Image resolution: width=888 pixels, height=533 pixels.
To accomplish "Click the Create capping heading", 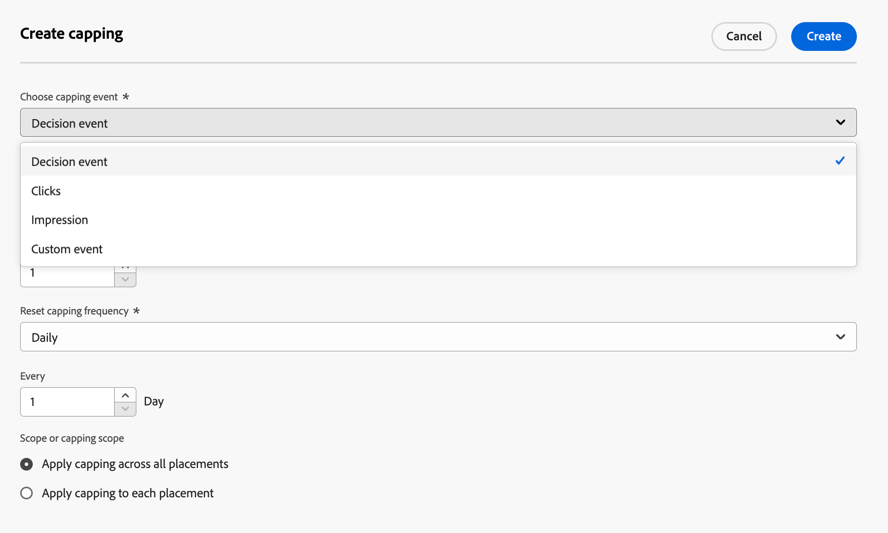I will [x=71, y=34].
